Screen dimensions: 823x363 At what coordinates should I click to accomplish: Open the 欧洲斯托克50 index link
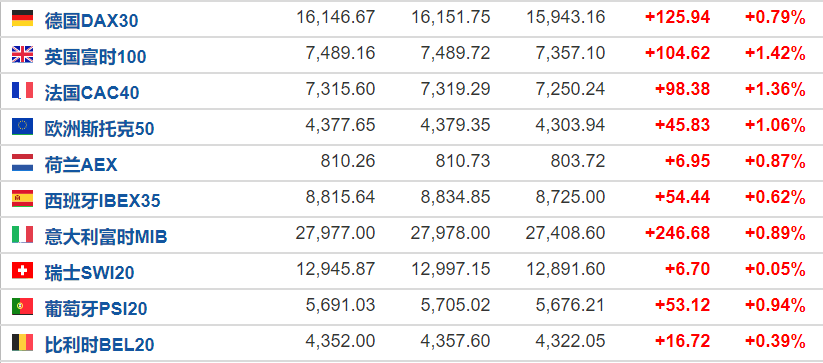[x=99, y=129]
